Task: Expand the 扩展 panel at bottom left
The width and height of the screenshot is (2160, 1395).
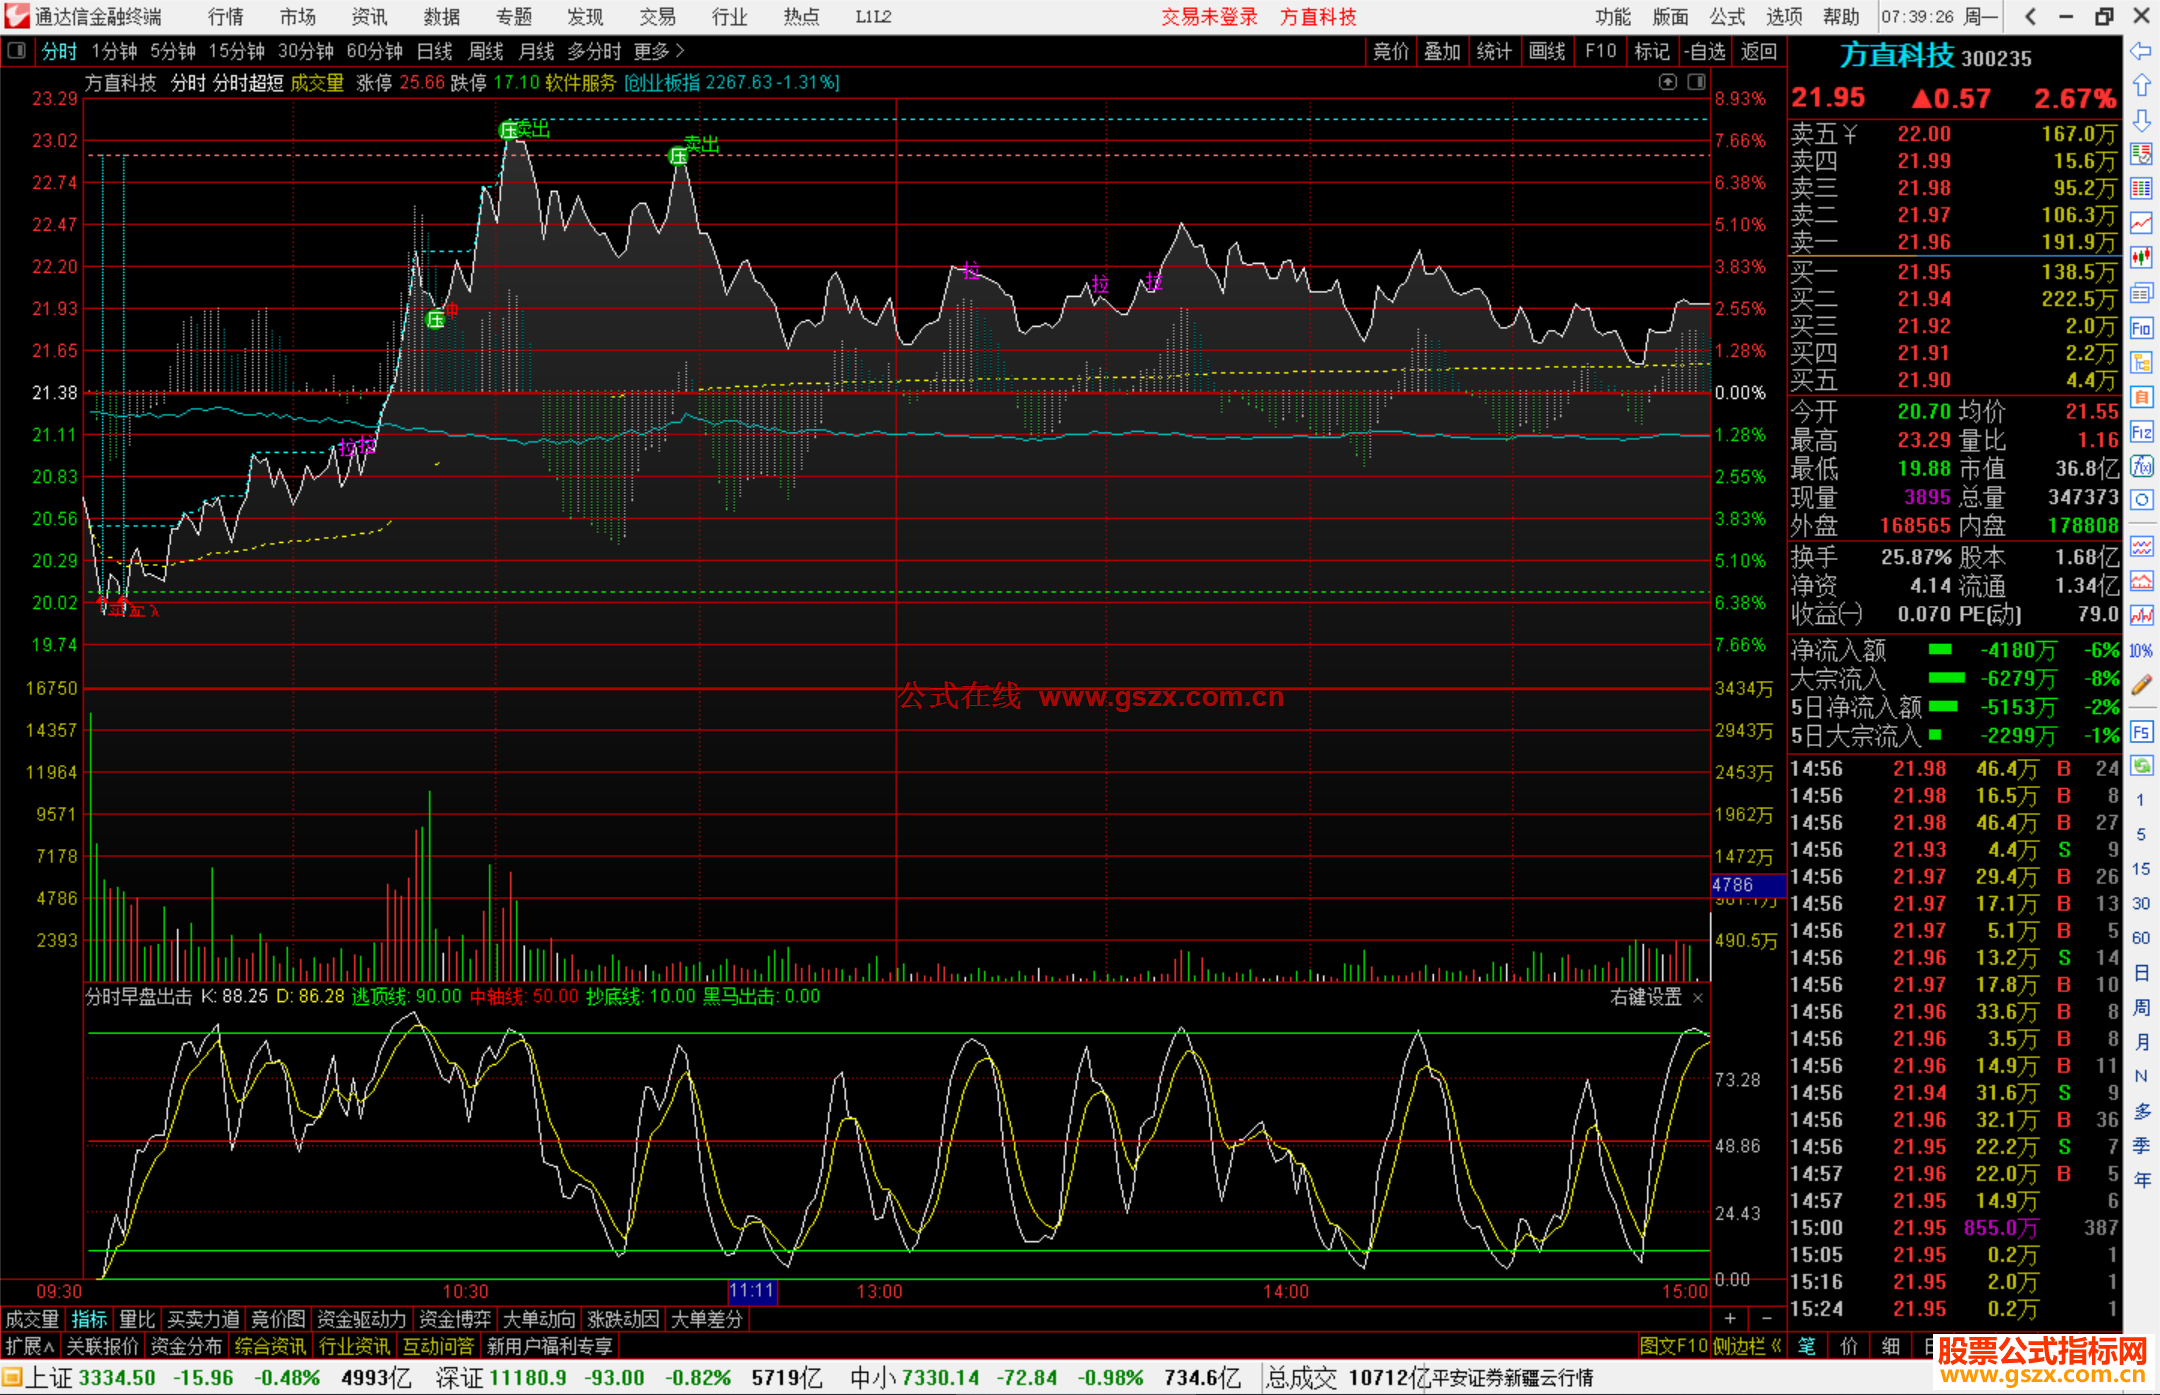Action: click(x=29, y=1346)
